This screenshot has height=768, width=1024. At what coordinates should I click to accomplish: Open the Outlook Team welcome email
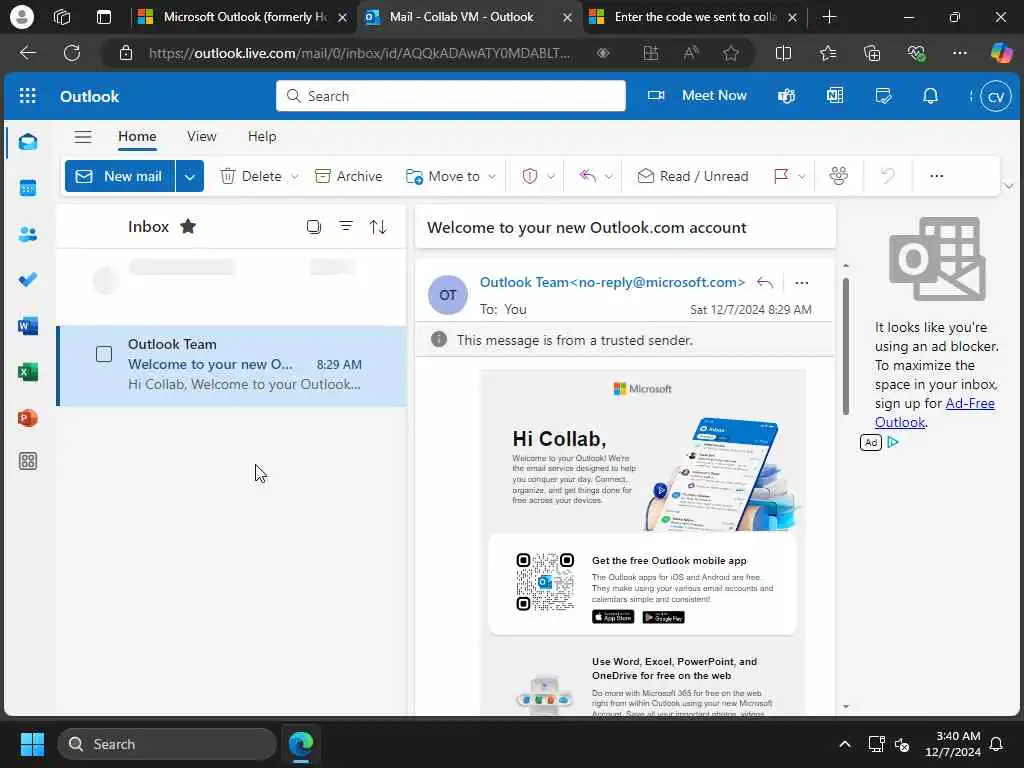(x=232, y=365)
